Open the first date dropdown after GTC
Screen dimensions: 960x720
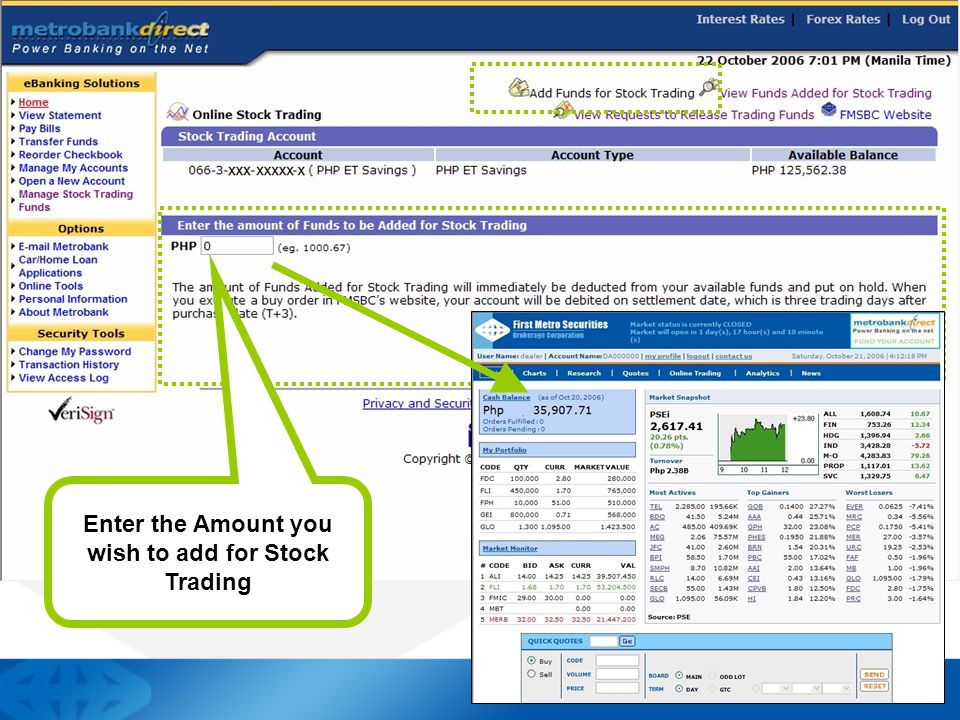click(x=776, y=689)
